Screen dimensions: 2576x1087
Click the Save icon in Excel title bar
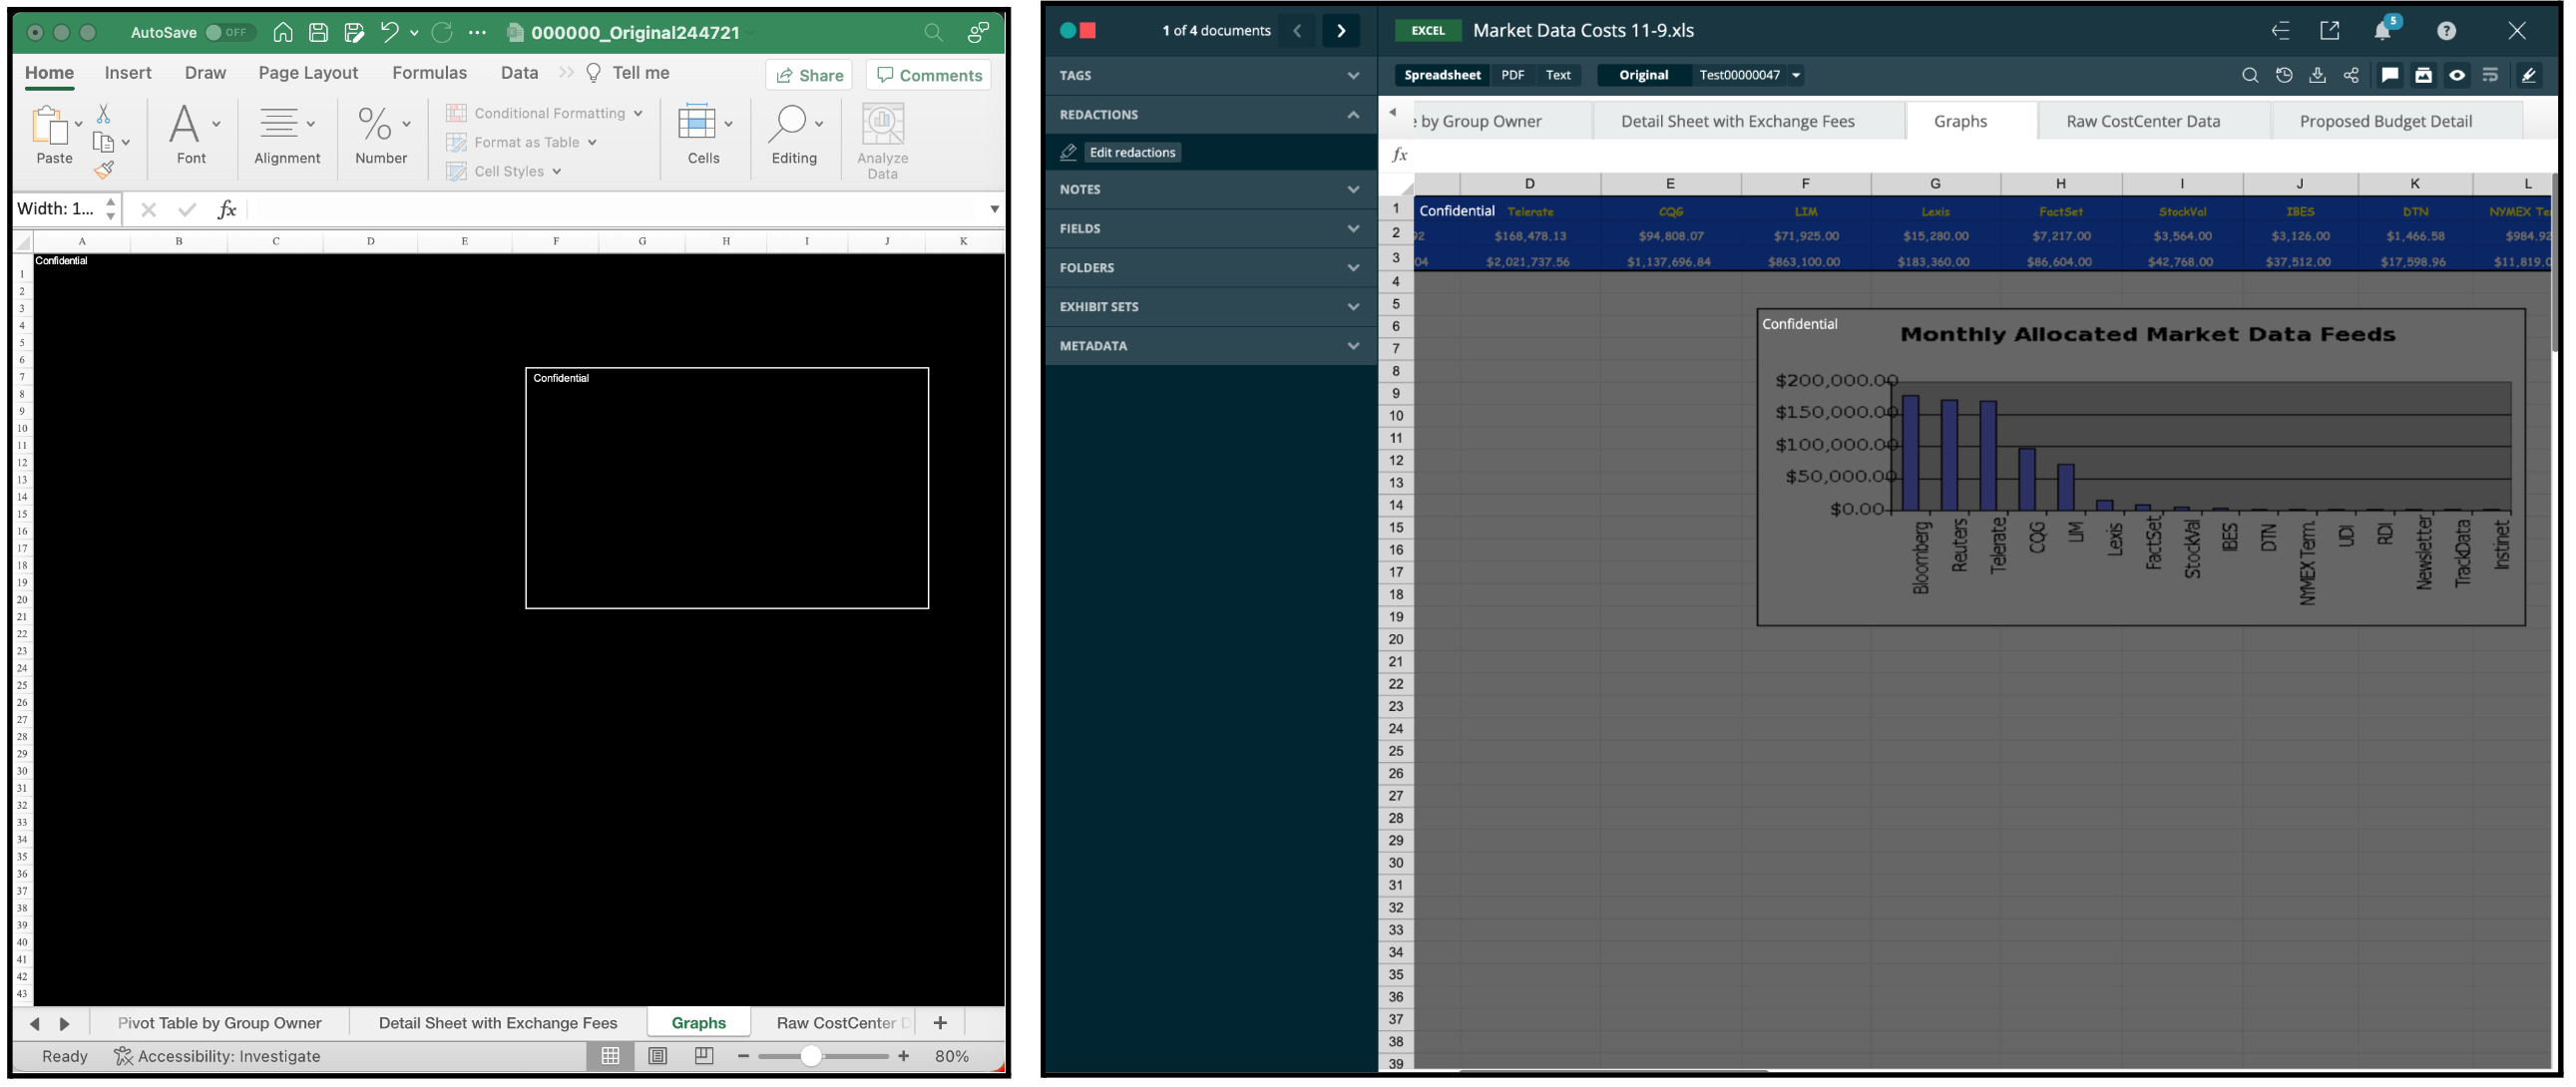pyautogui.click(x=318, y=32)
